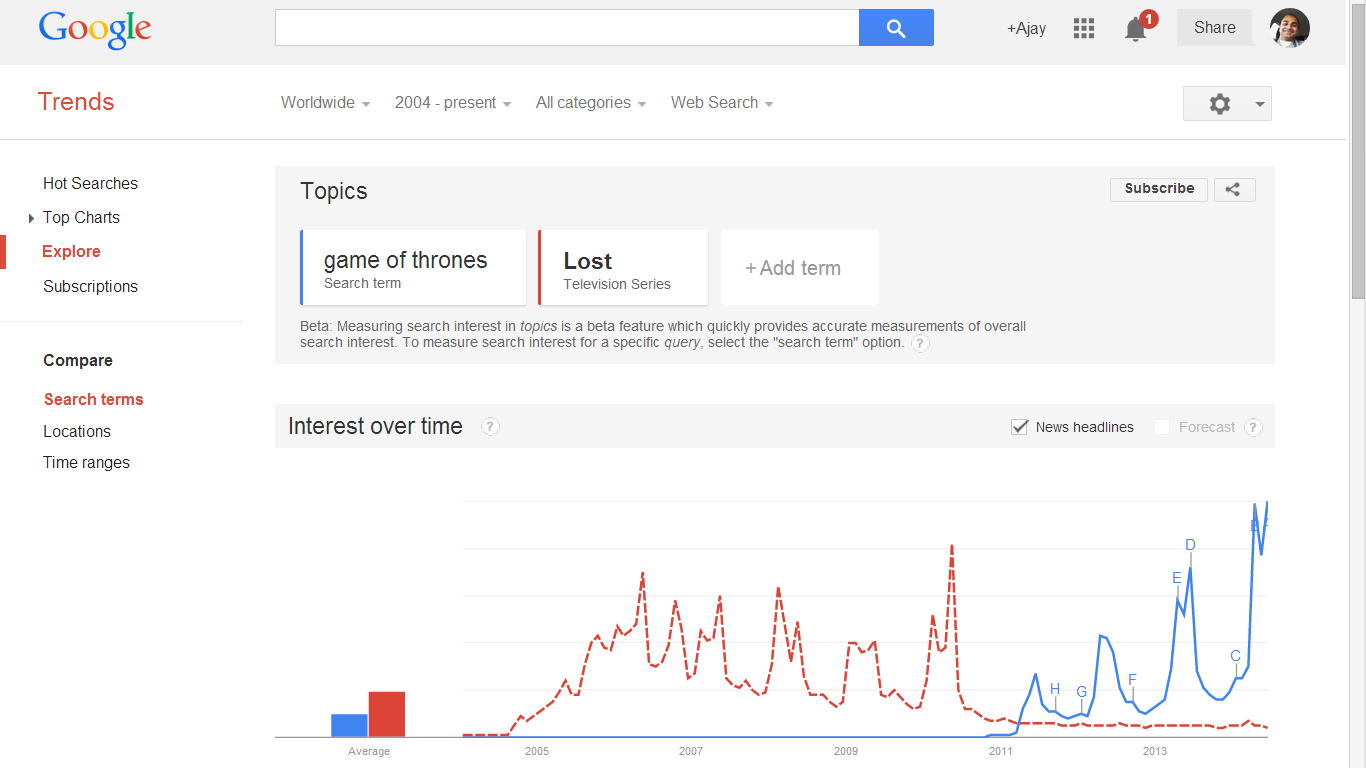Uncheck the News headlines checkbox

1020,427
